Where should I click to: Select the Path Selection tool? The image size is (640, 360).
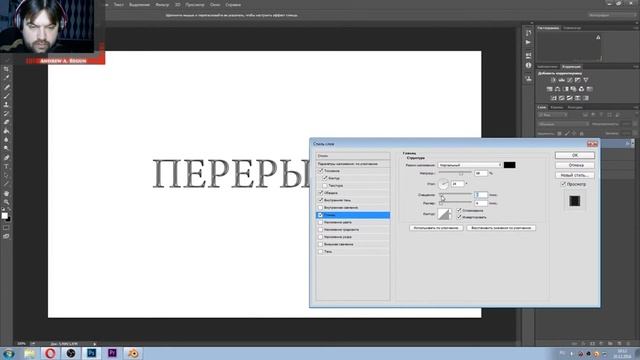(x=6, y=176)
